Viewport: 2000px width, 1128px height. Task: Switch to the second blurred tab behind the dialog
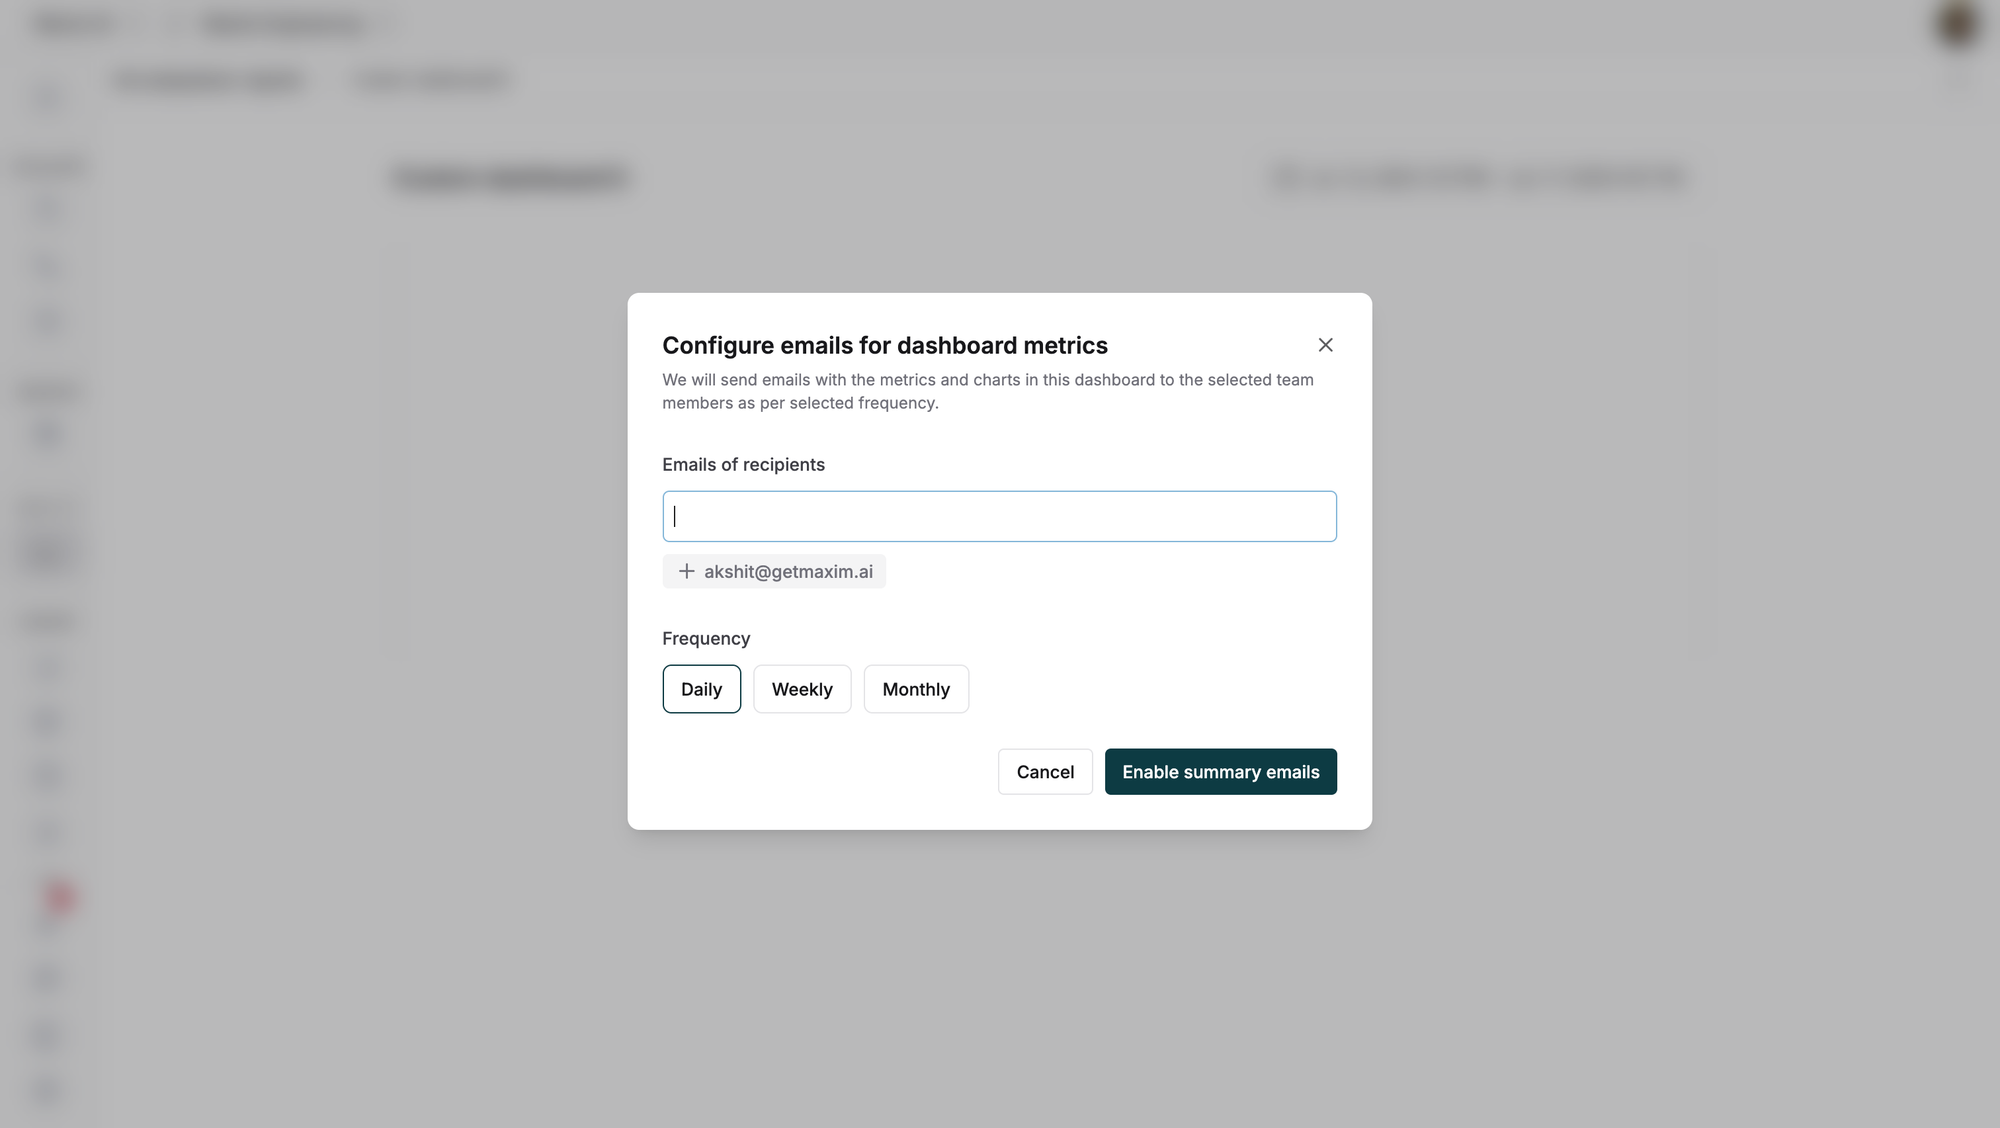pos(432,80)
